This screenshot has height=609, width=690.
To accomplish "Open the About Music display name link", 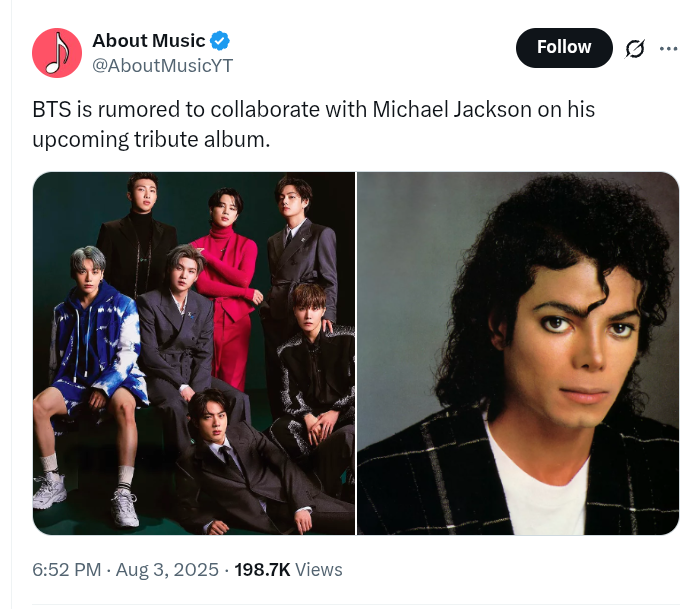I will 148,41.
